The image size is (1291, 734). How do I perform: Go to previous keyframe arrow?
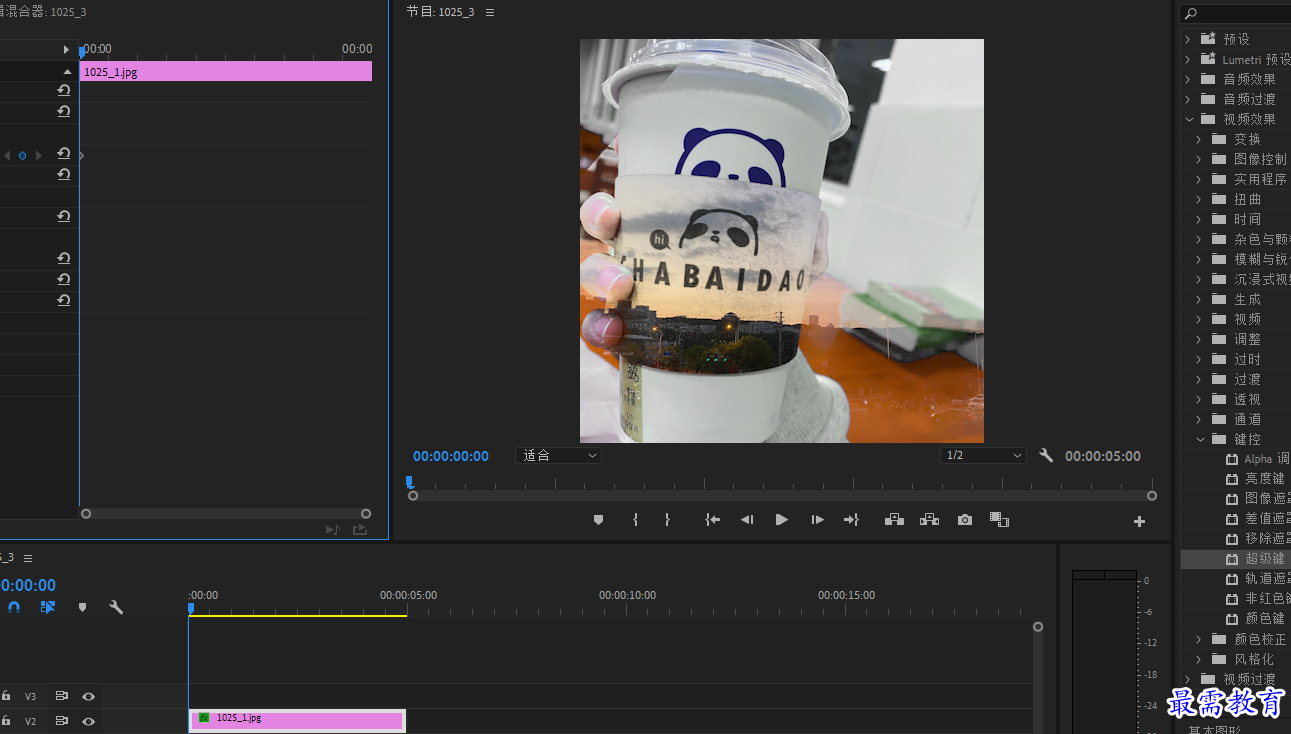[x=7, y=155]
